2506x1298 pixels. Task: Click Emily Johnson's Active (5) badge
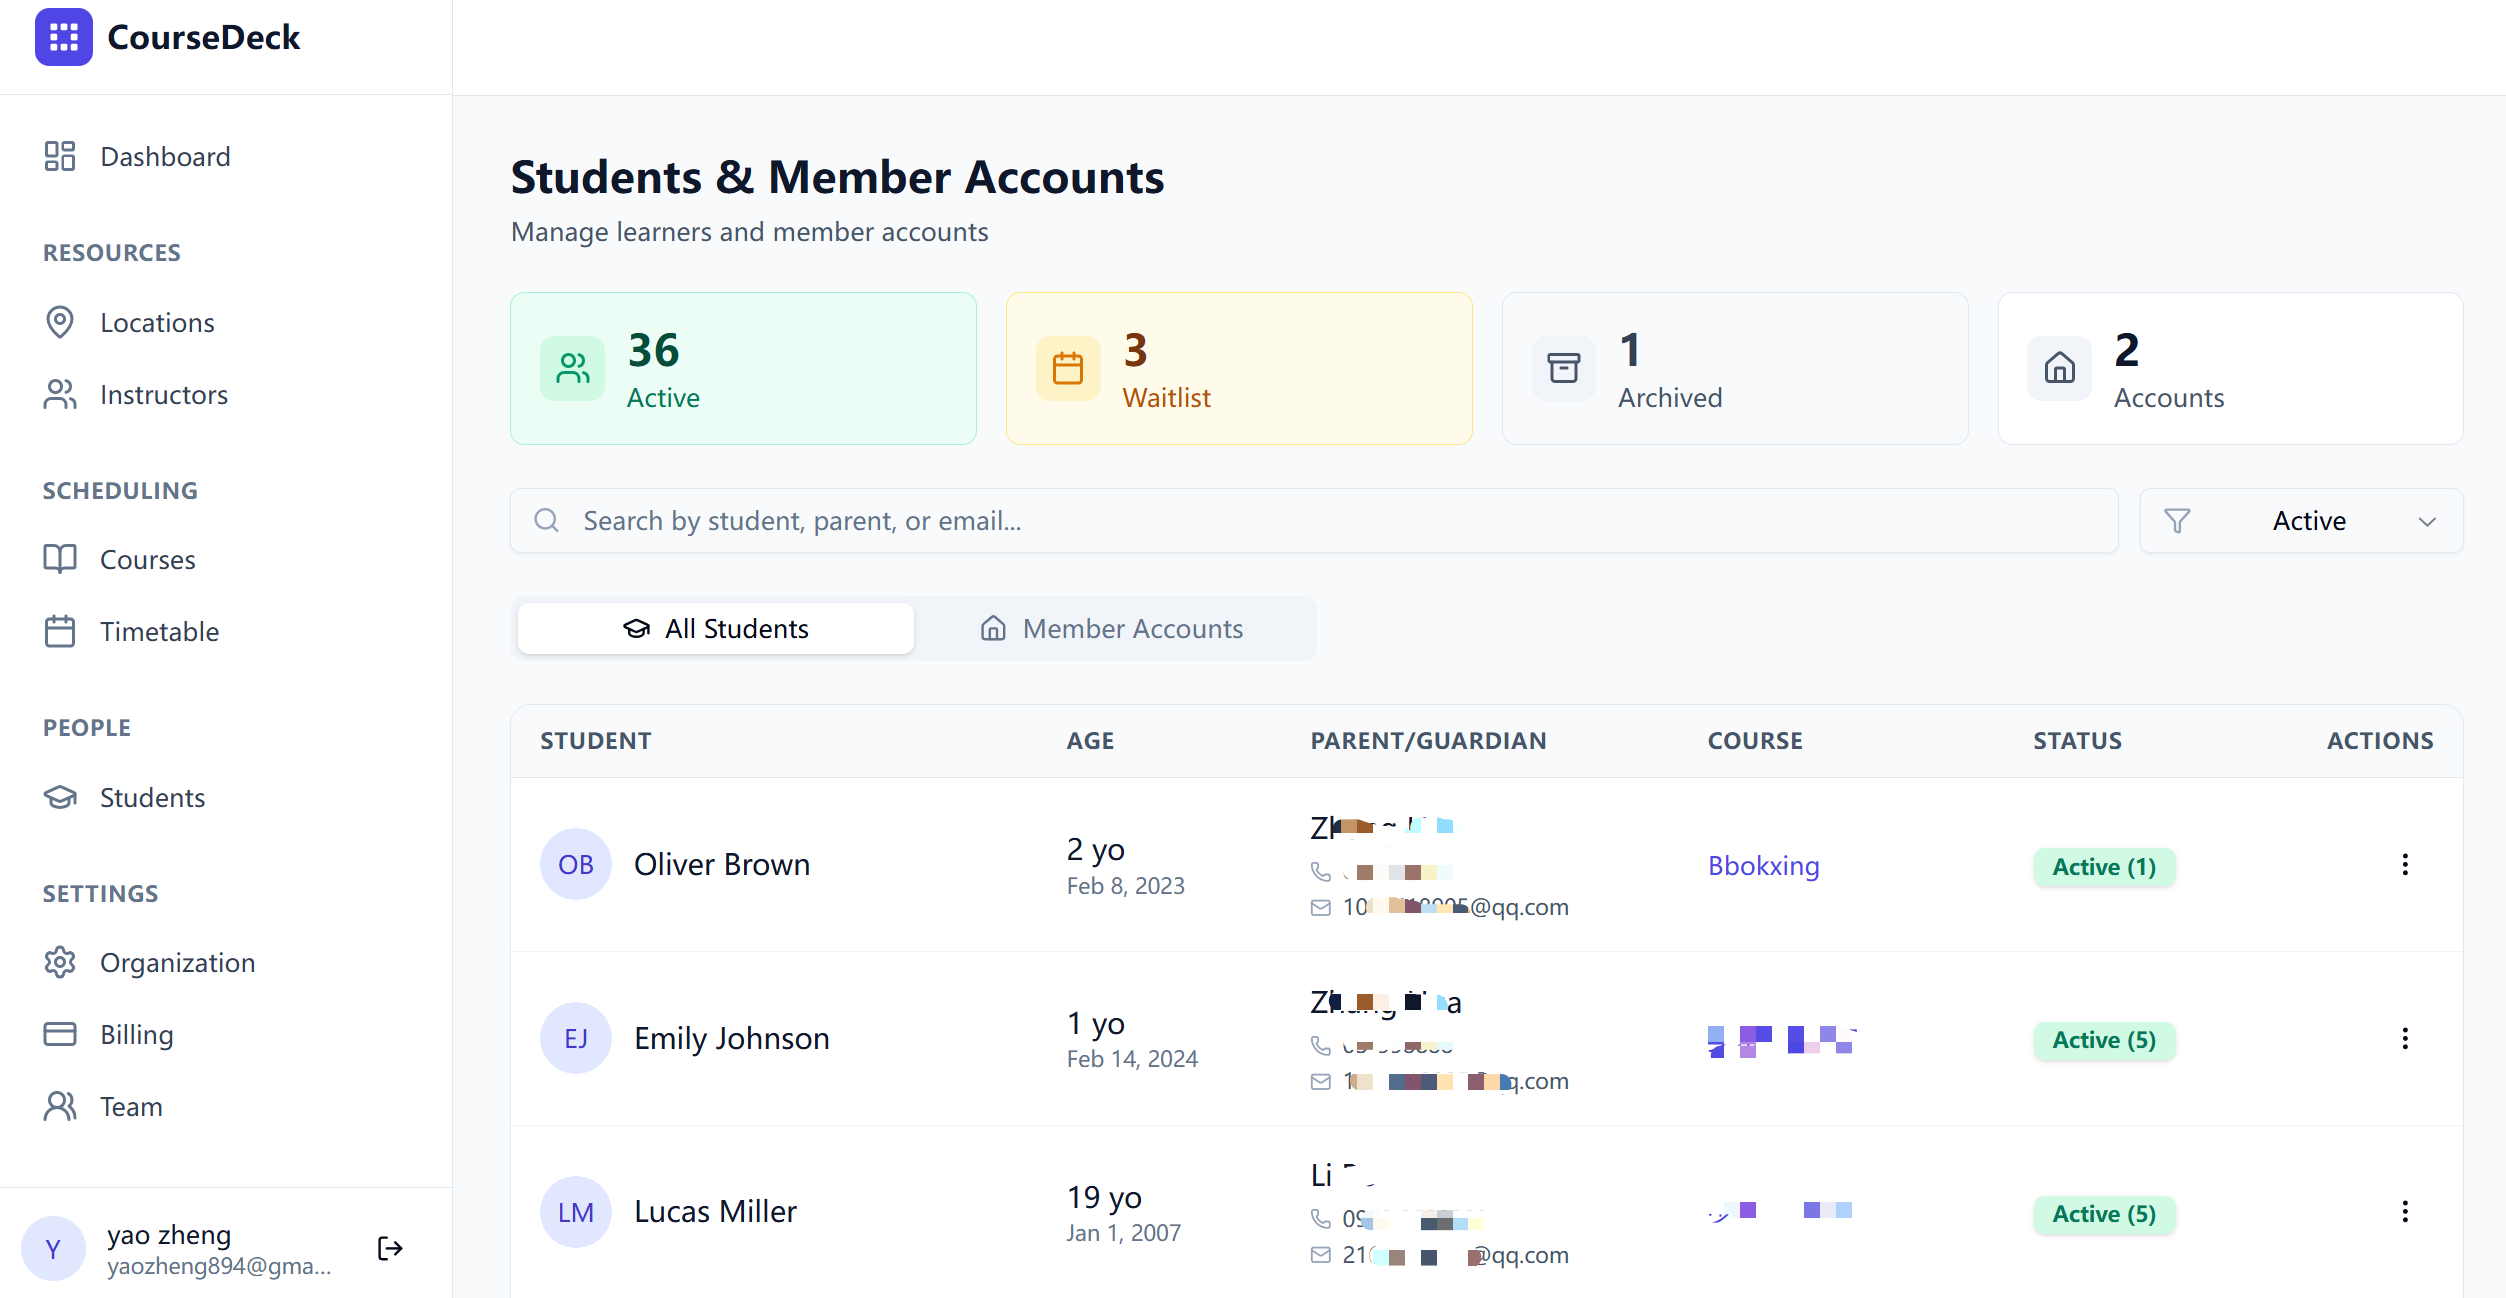pyautogui.click(x=2104, y=1041)
